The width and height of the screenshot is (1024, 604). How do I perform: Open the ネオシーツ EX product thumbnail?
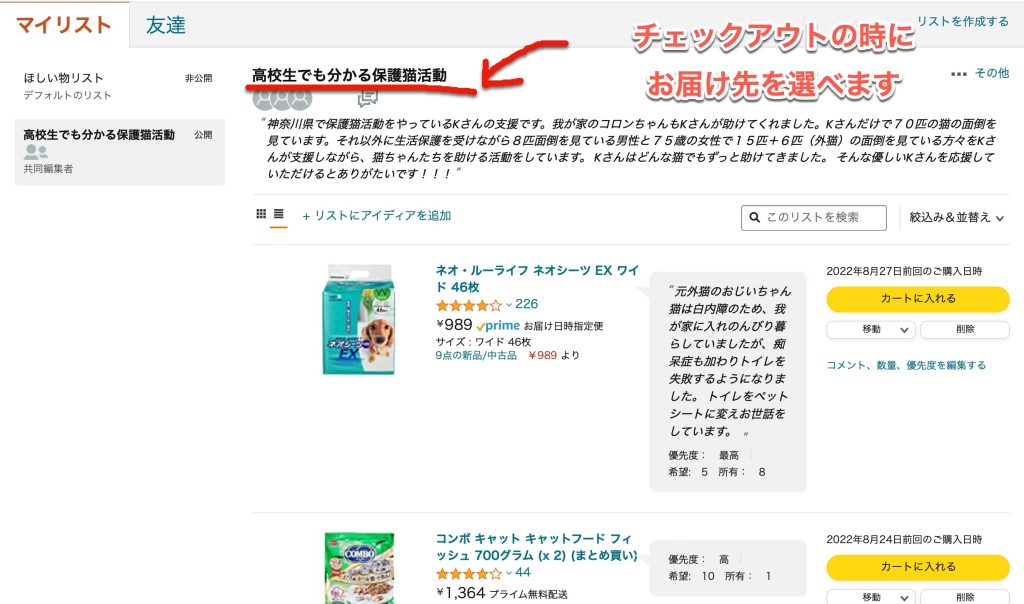(359, 319)
